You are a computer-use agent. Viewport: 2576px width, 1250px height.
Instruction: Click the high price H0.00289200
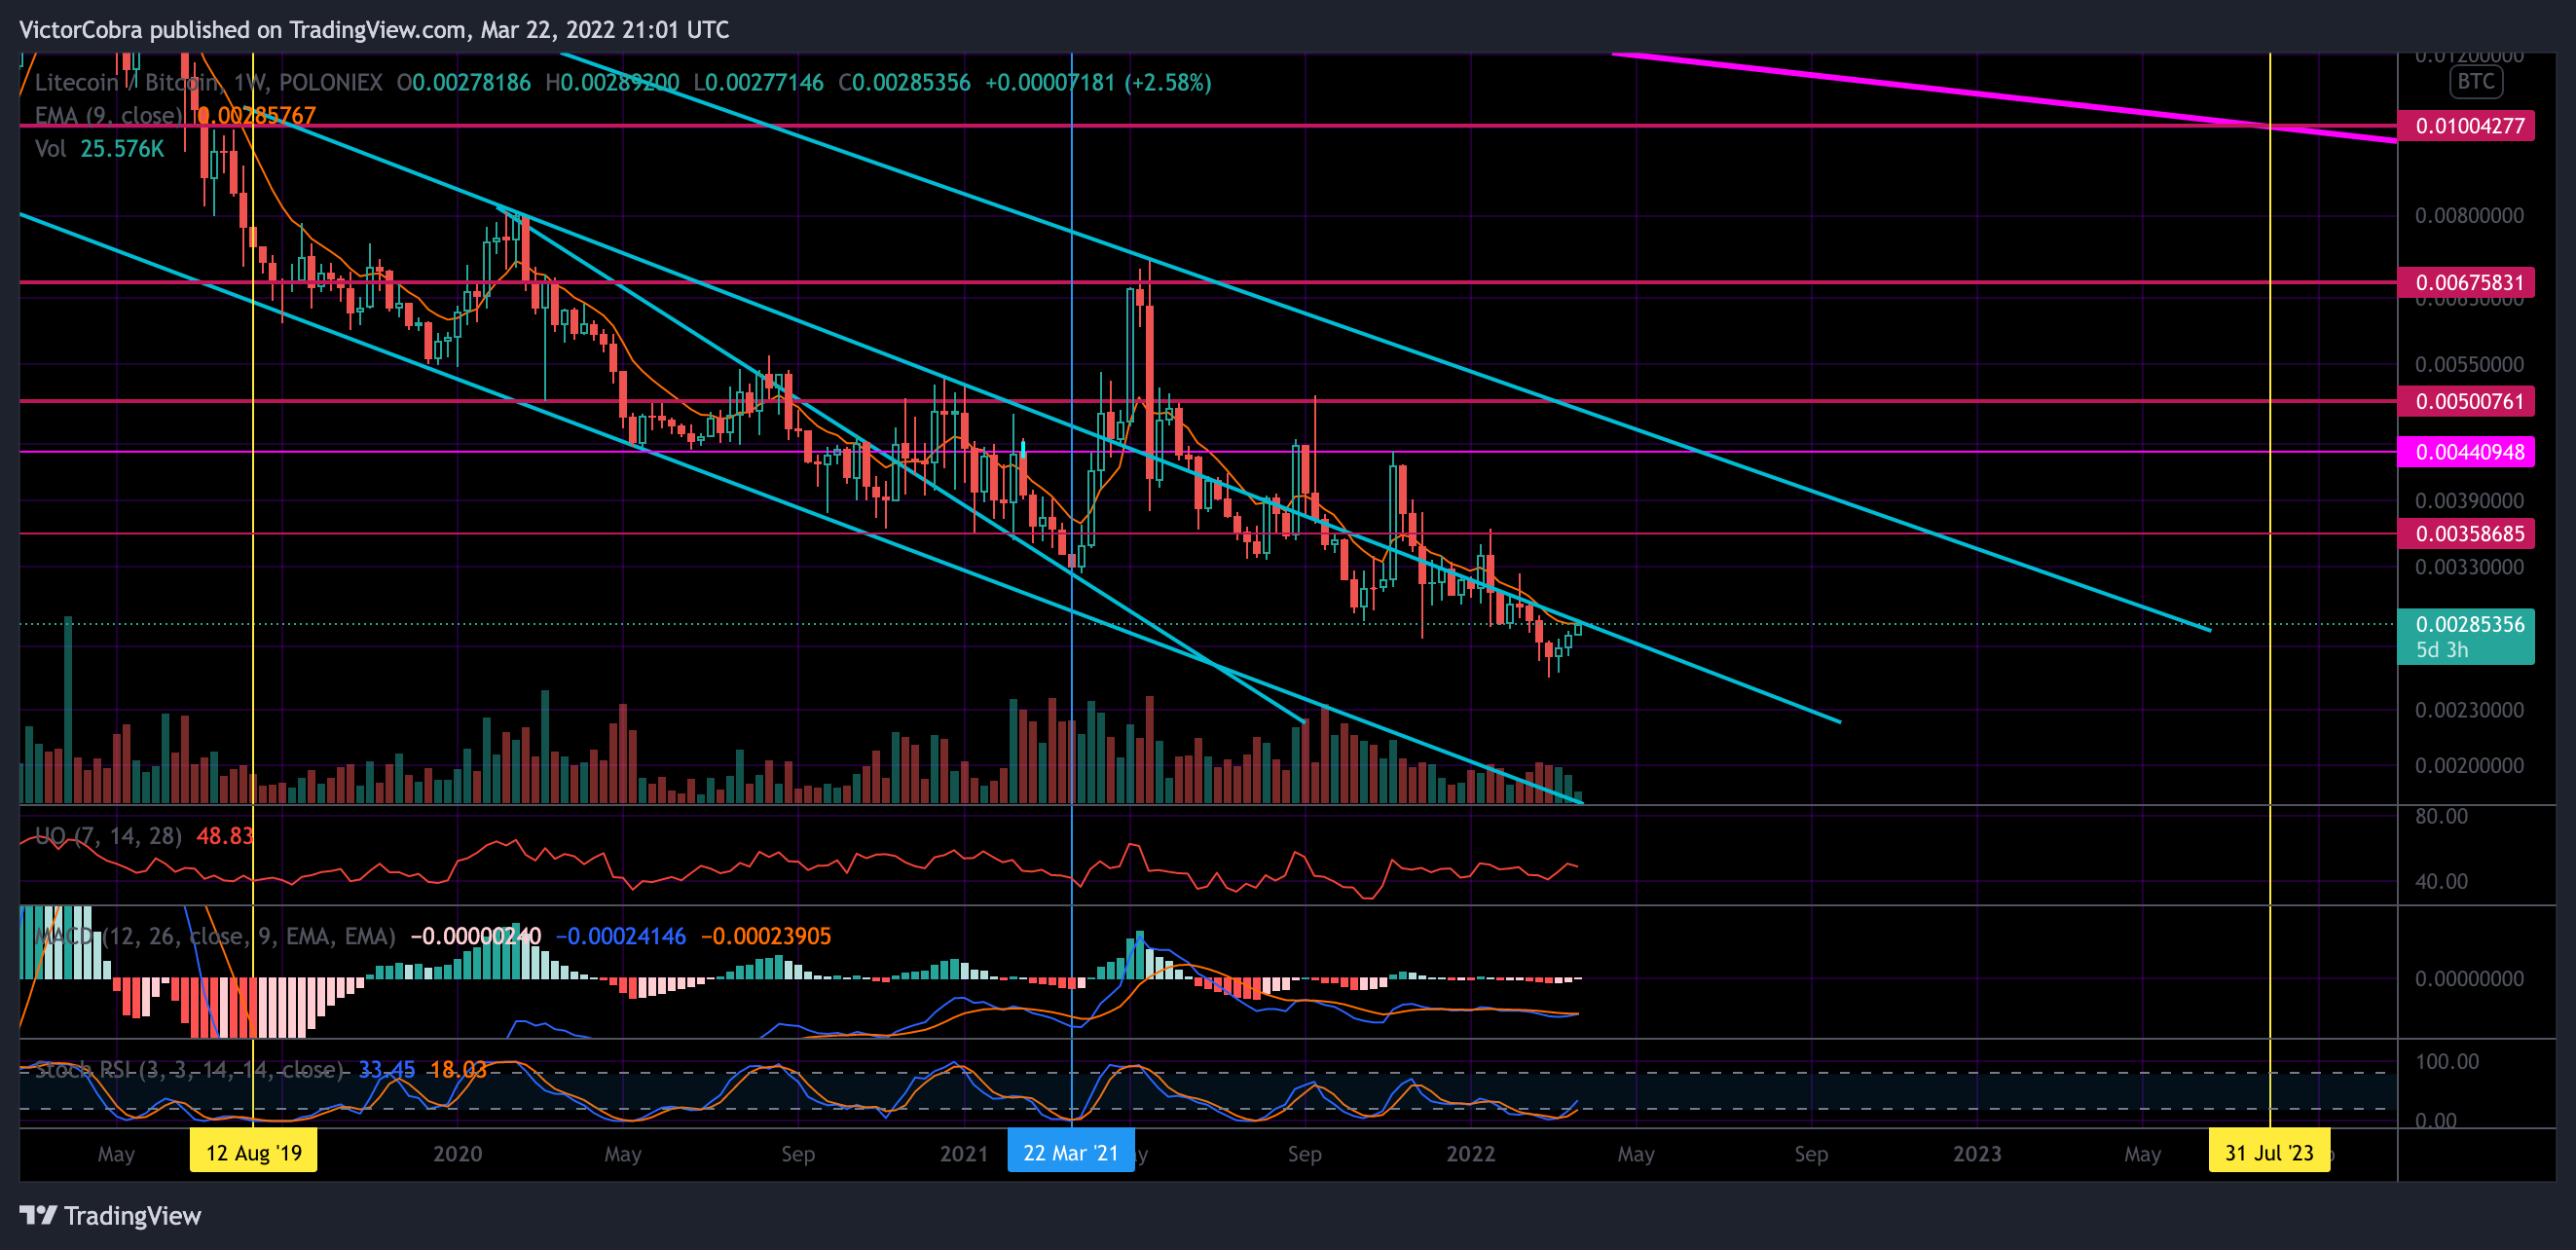point(612,82)
